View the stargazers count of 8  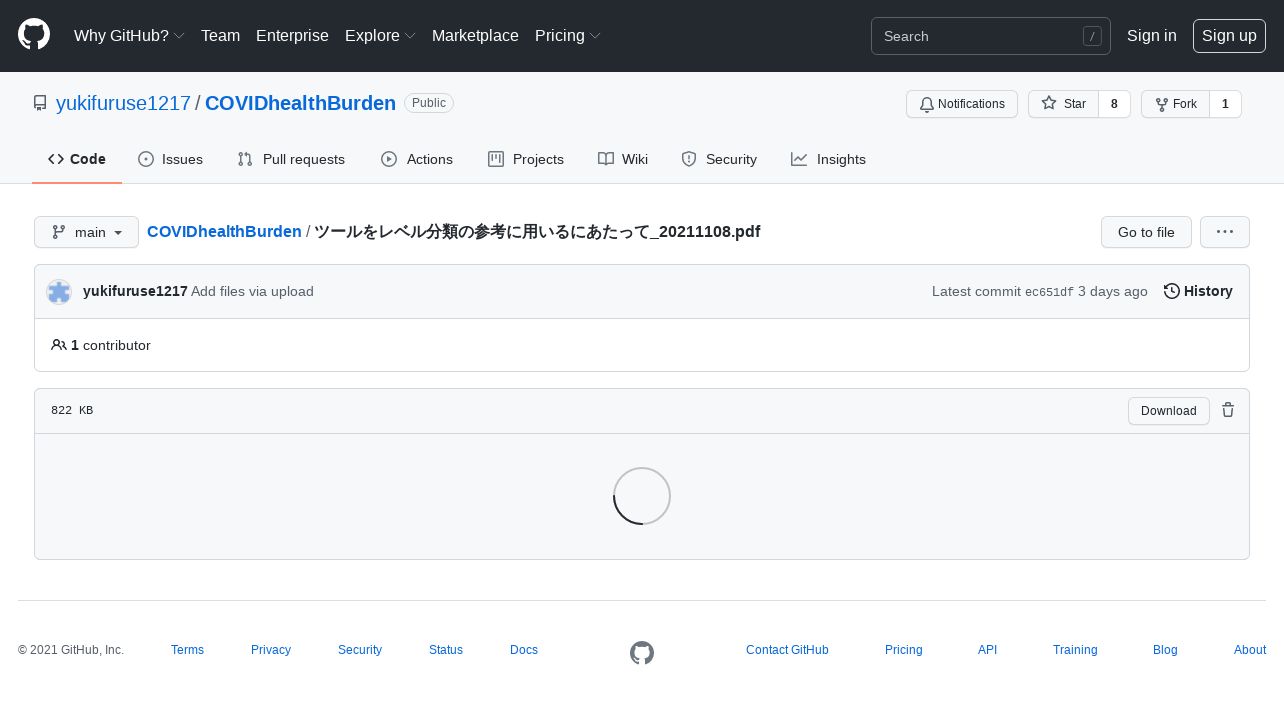(x=1114, y=104)
